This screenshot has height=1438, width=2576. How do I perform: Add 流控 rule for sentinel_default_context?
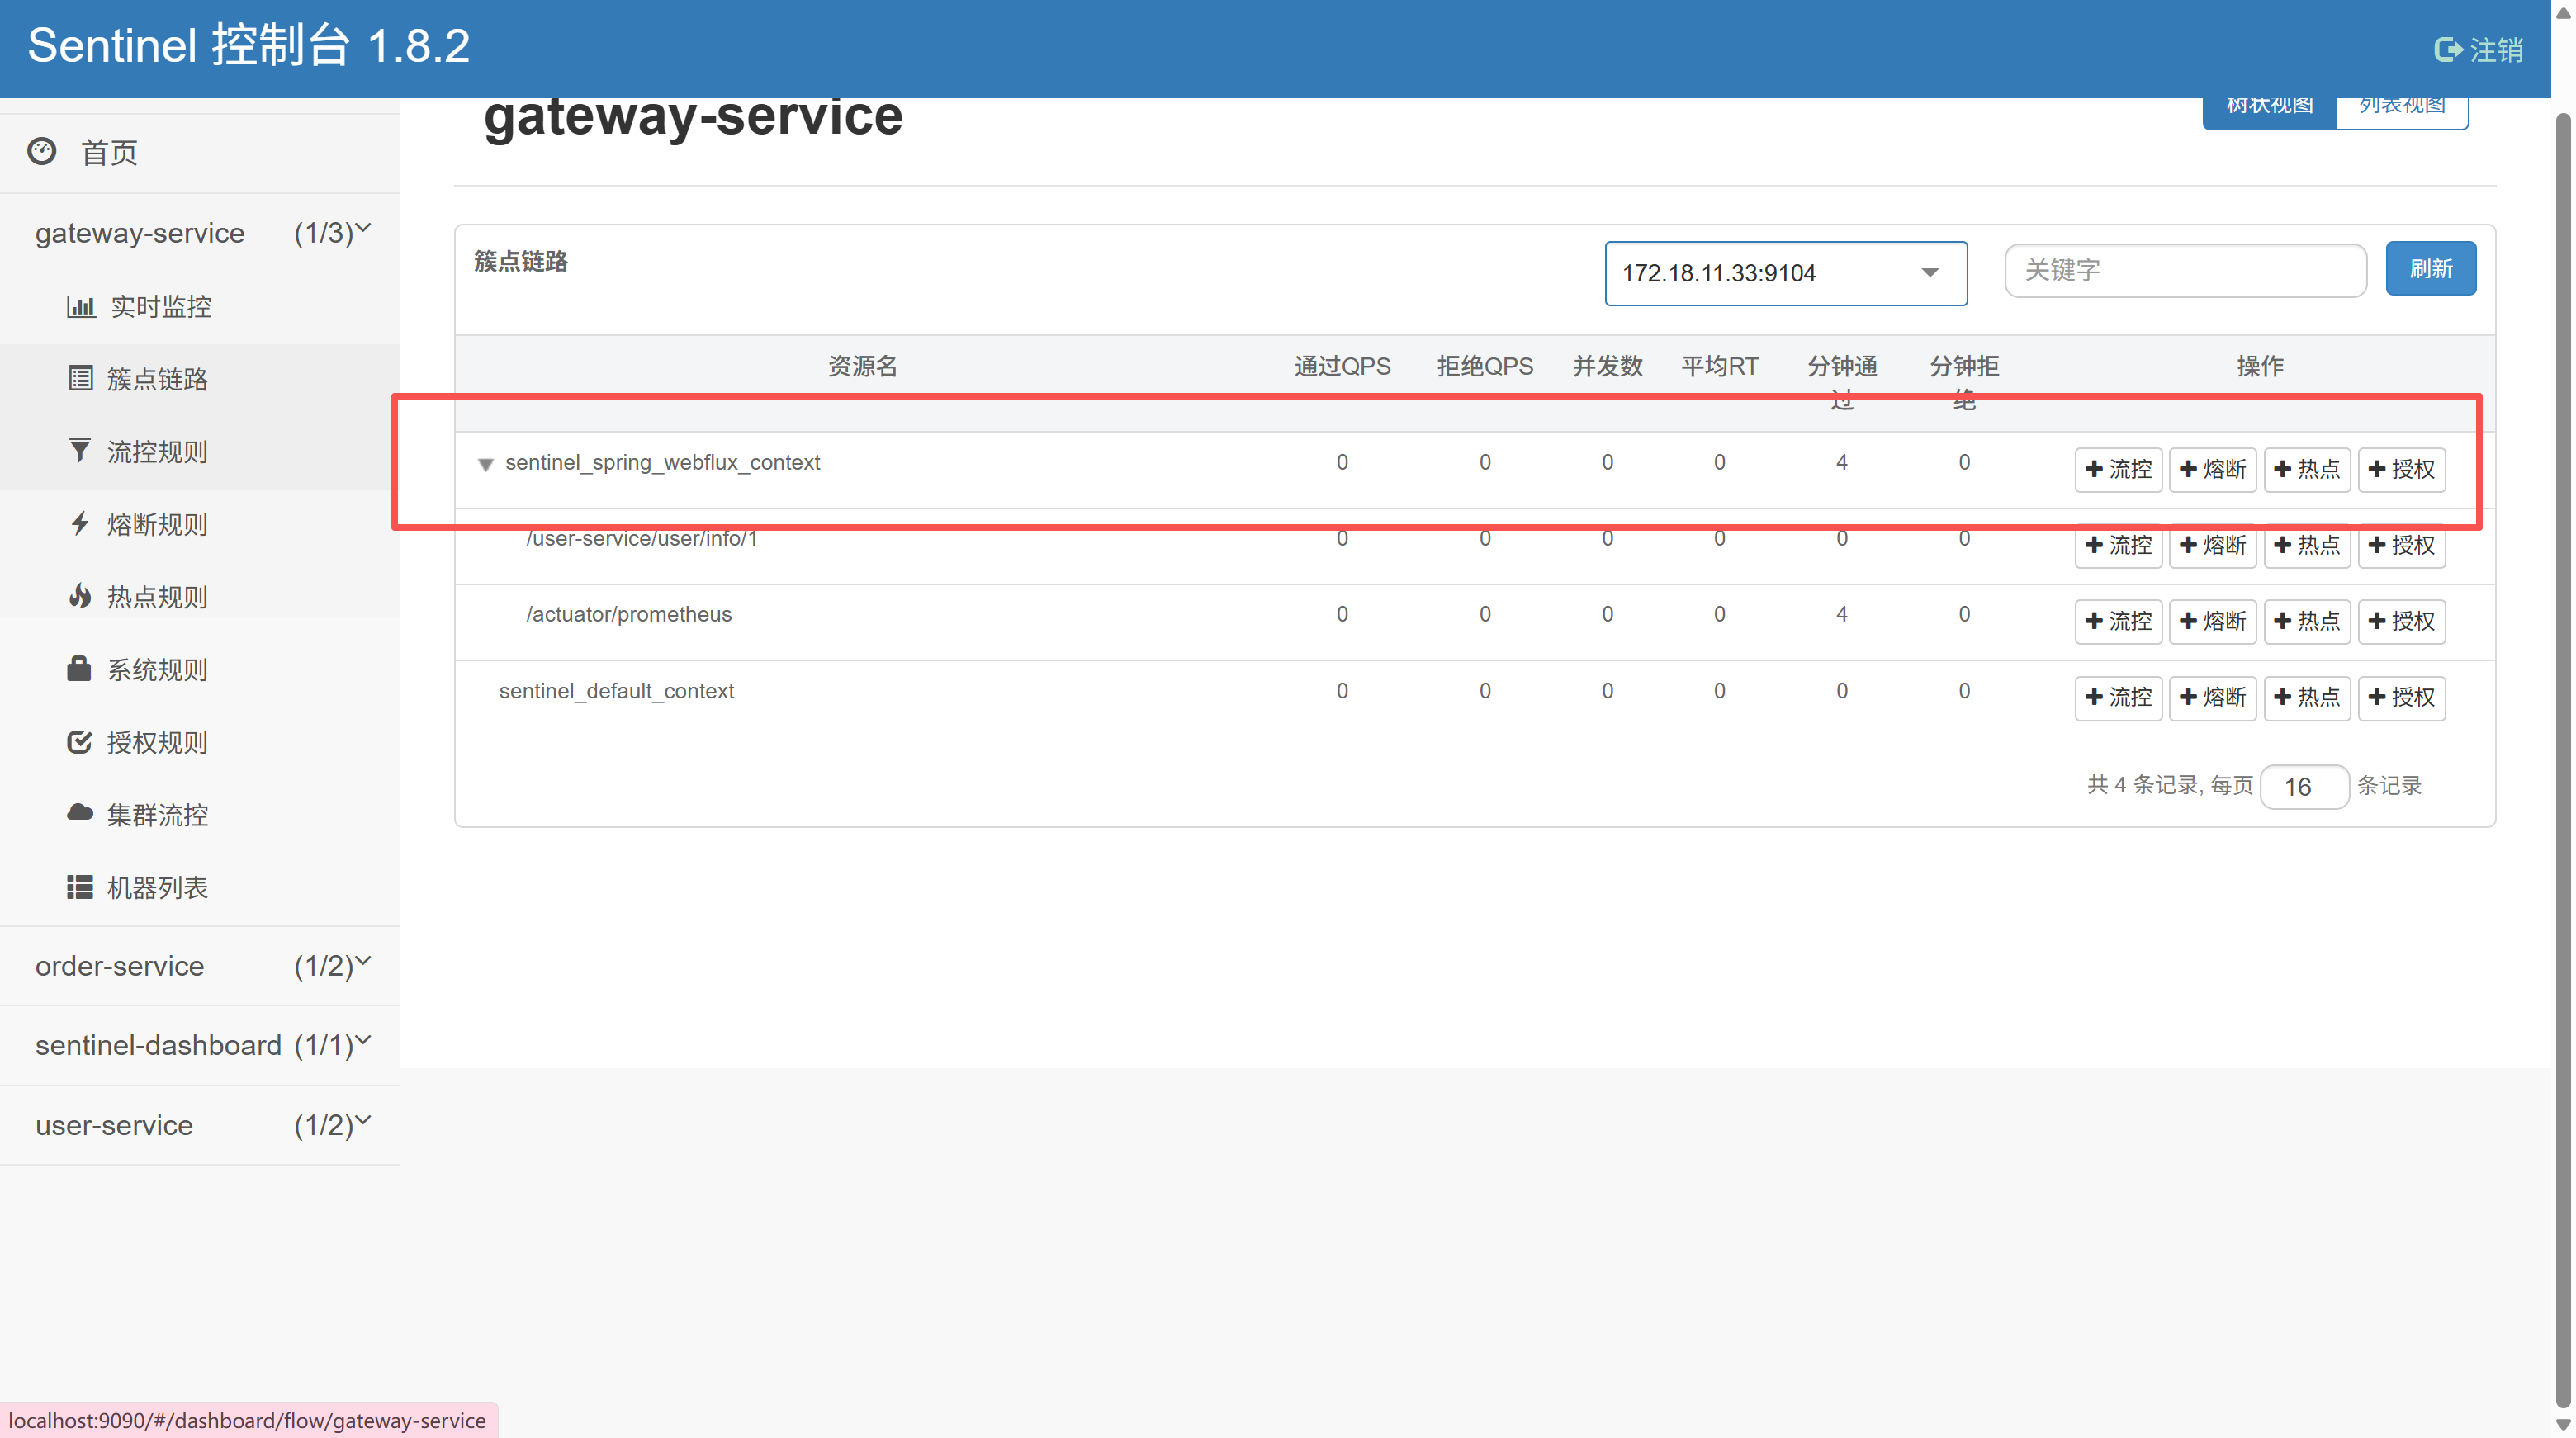point(2118,697)
